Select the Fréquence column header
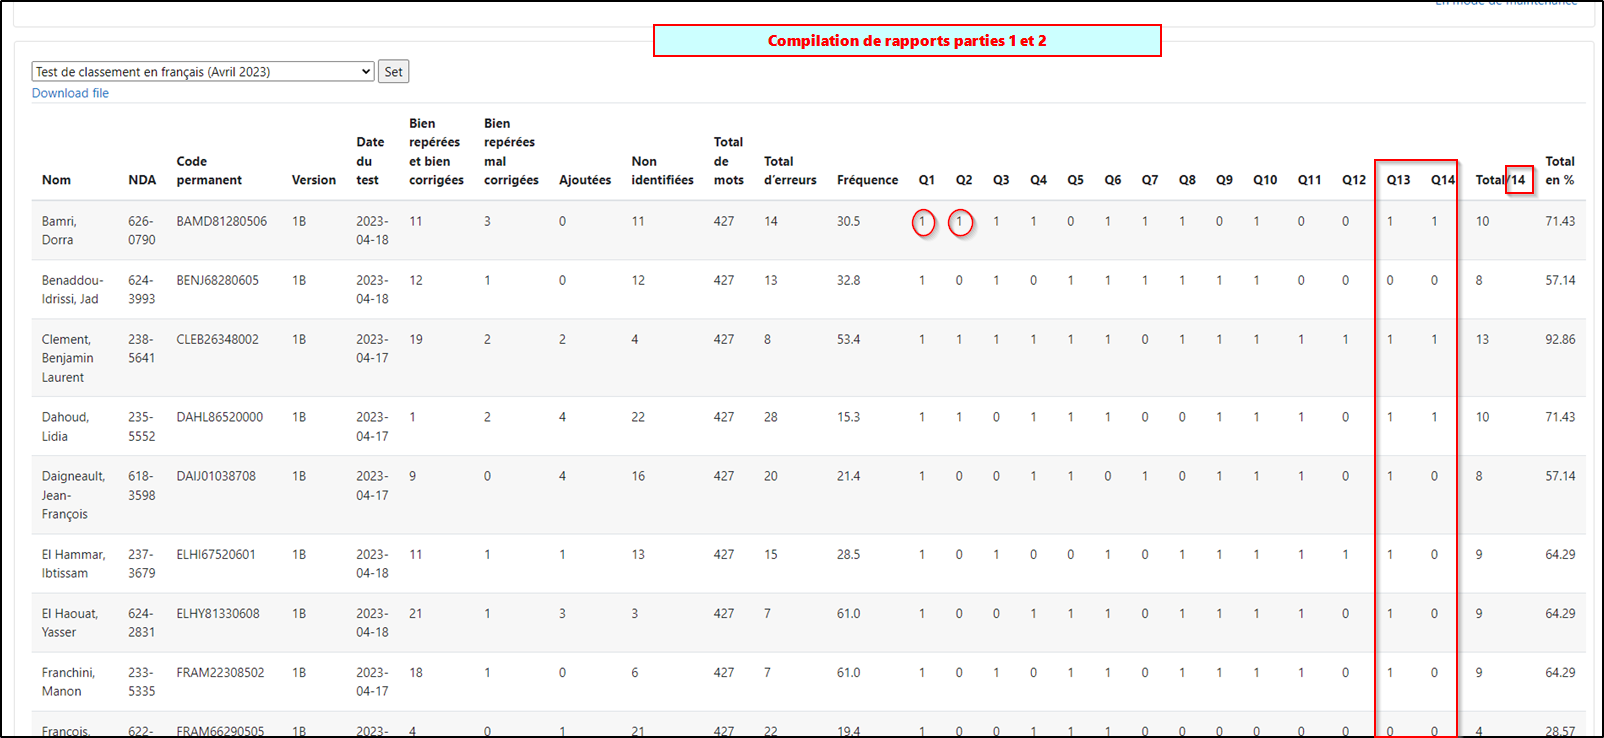Image resolution: width=1604 pixels, height=738 pixels. point(867,180)
